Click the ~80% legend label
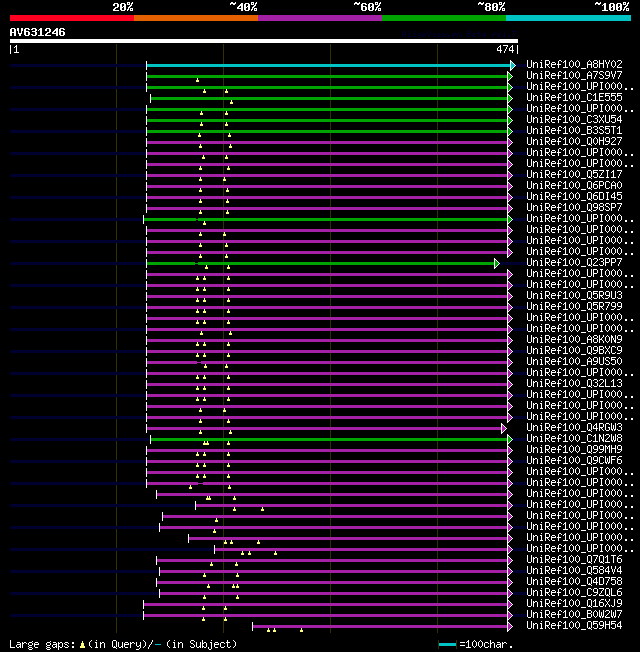 click(491, 7)
